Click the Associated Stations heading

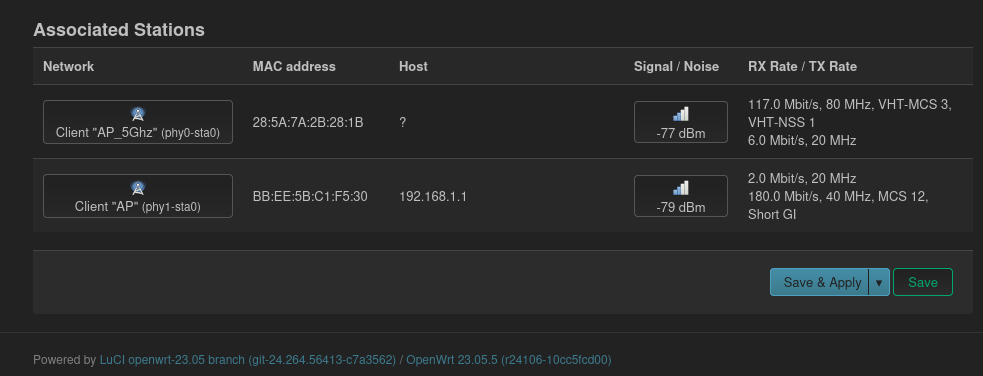click(119, 30)
